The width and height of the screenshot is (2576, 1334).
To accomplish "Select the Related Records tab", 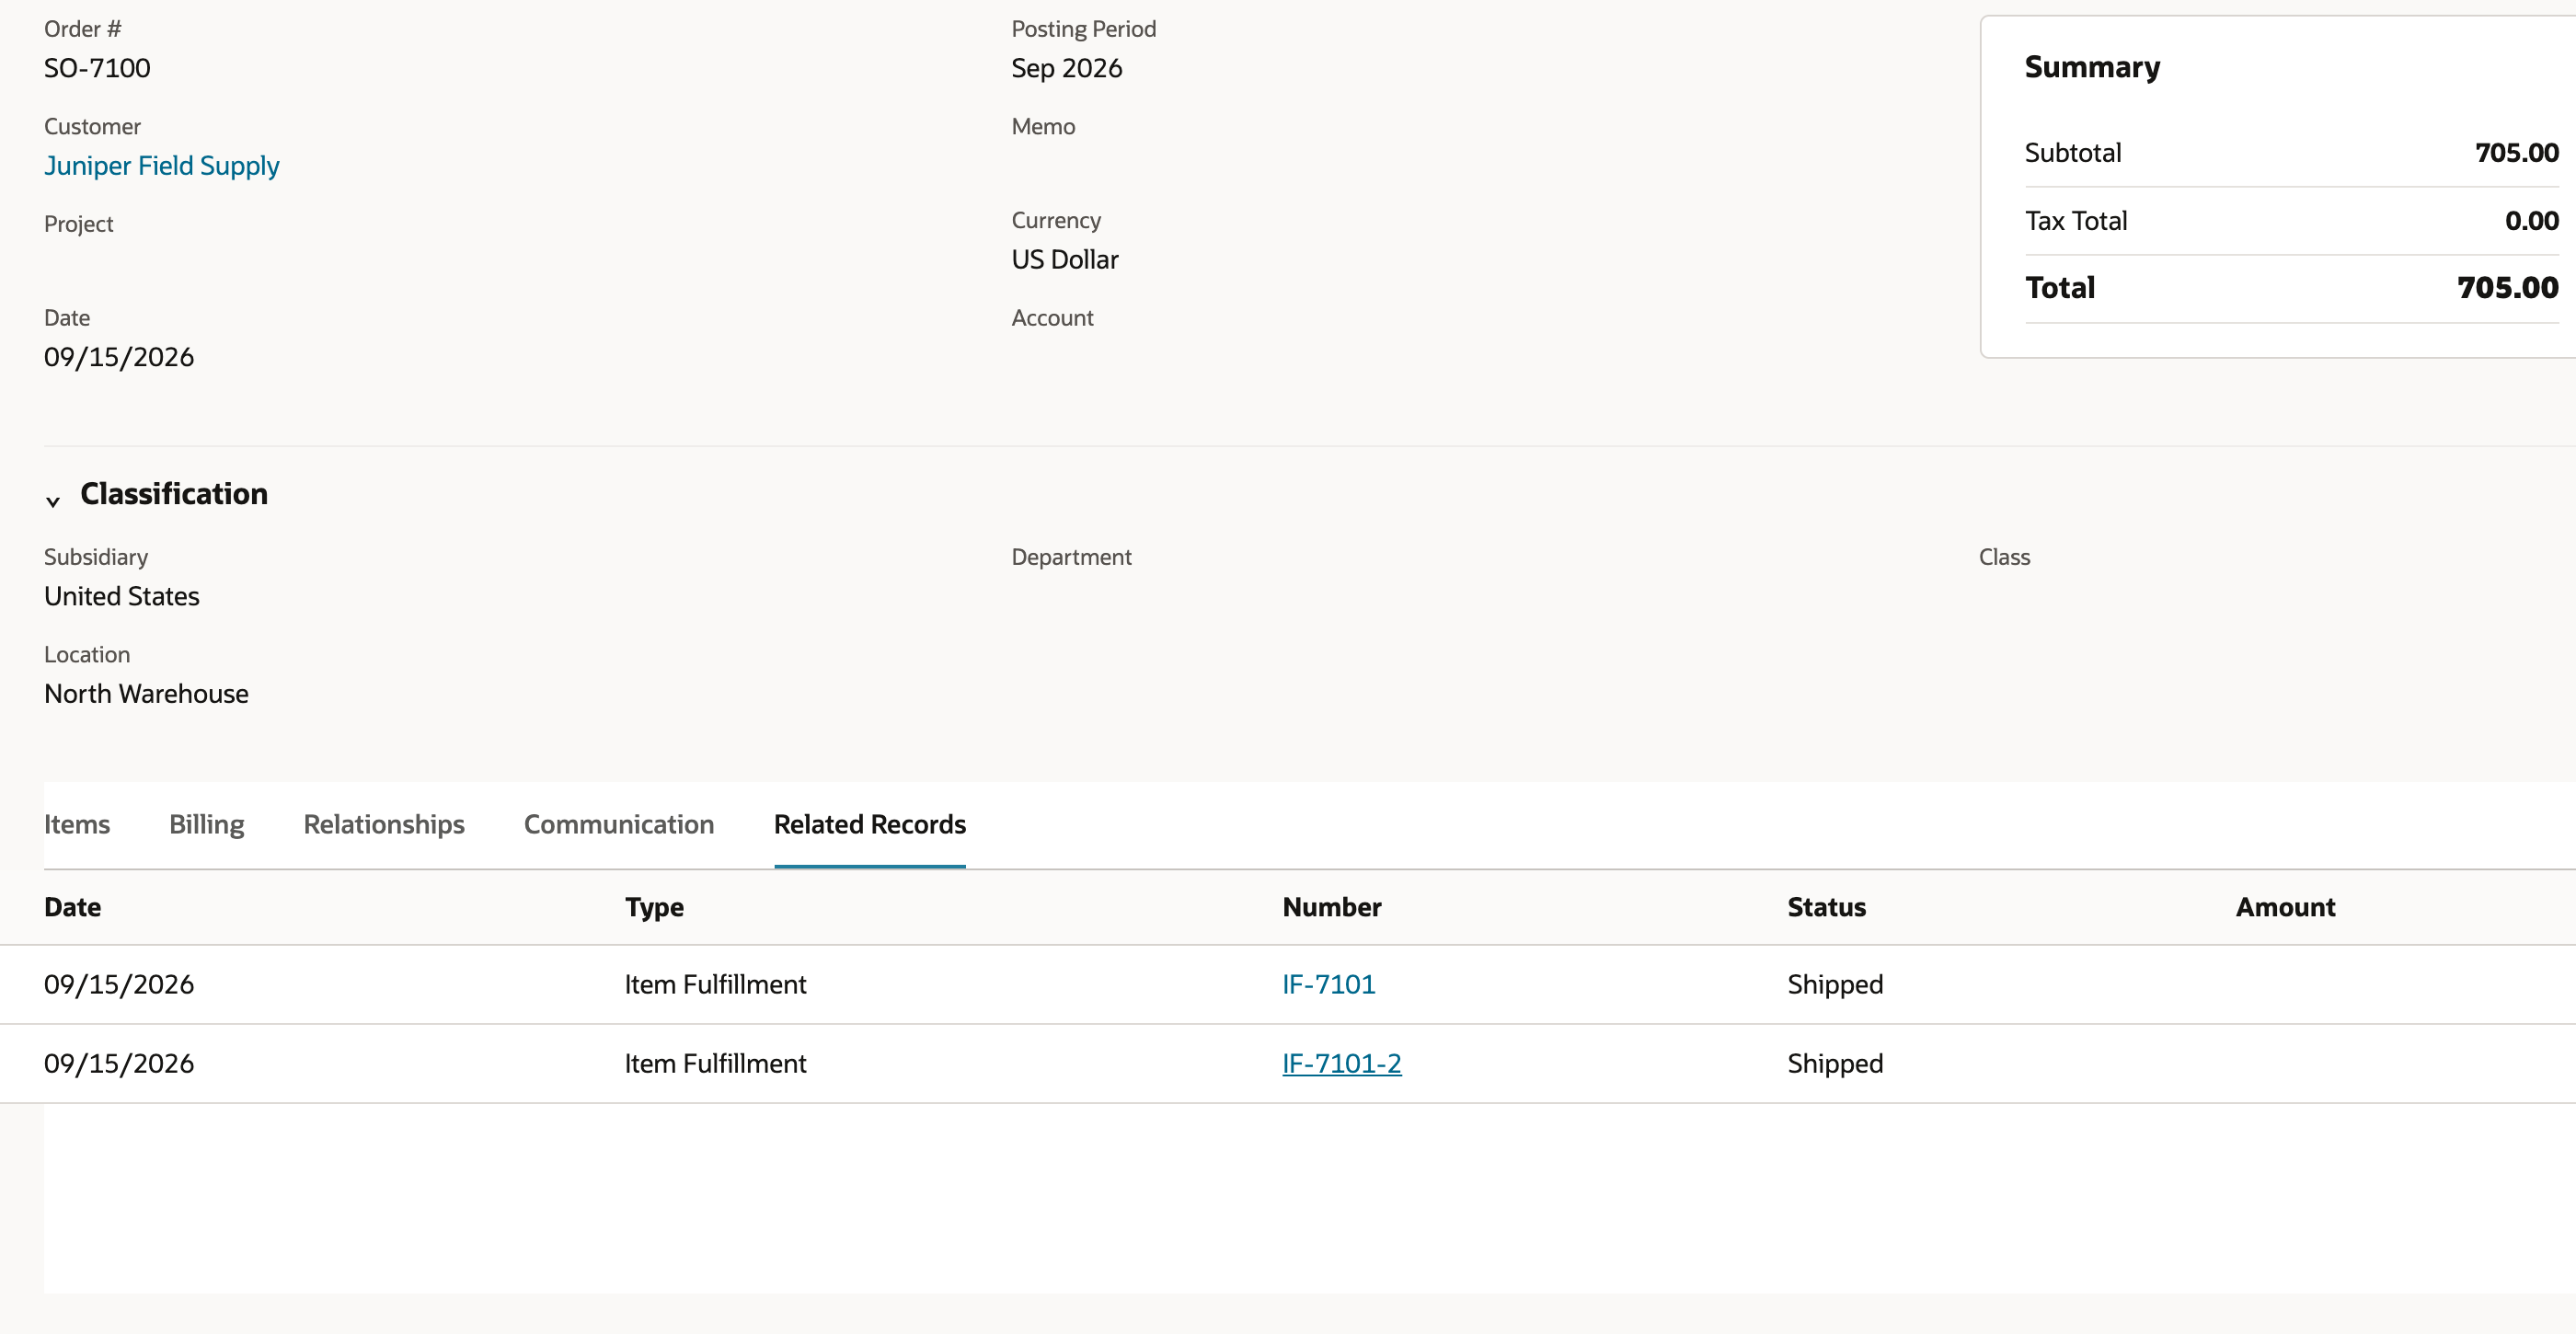I will click(870, 824).
